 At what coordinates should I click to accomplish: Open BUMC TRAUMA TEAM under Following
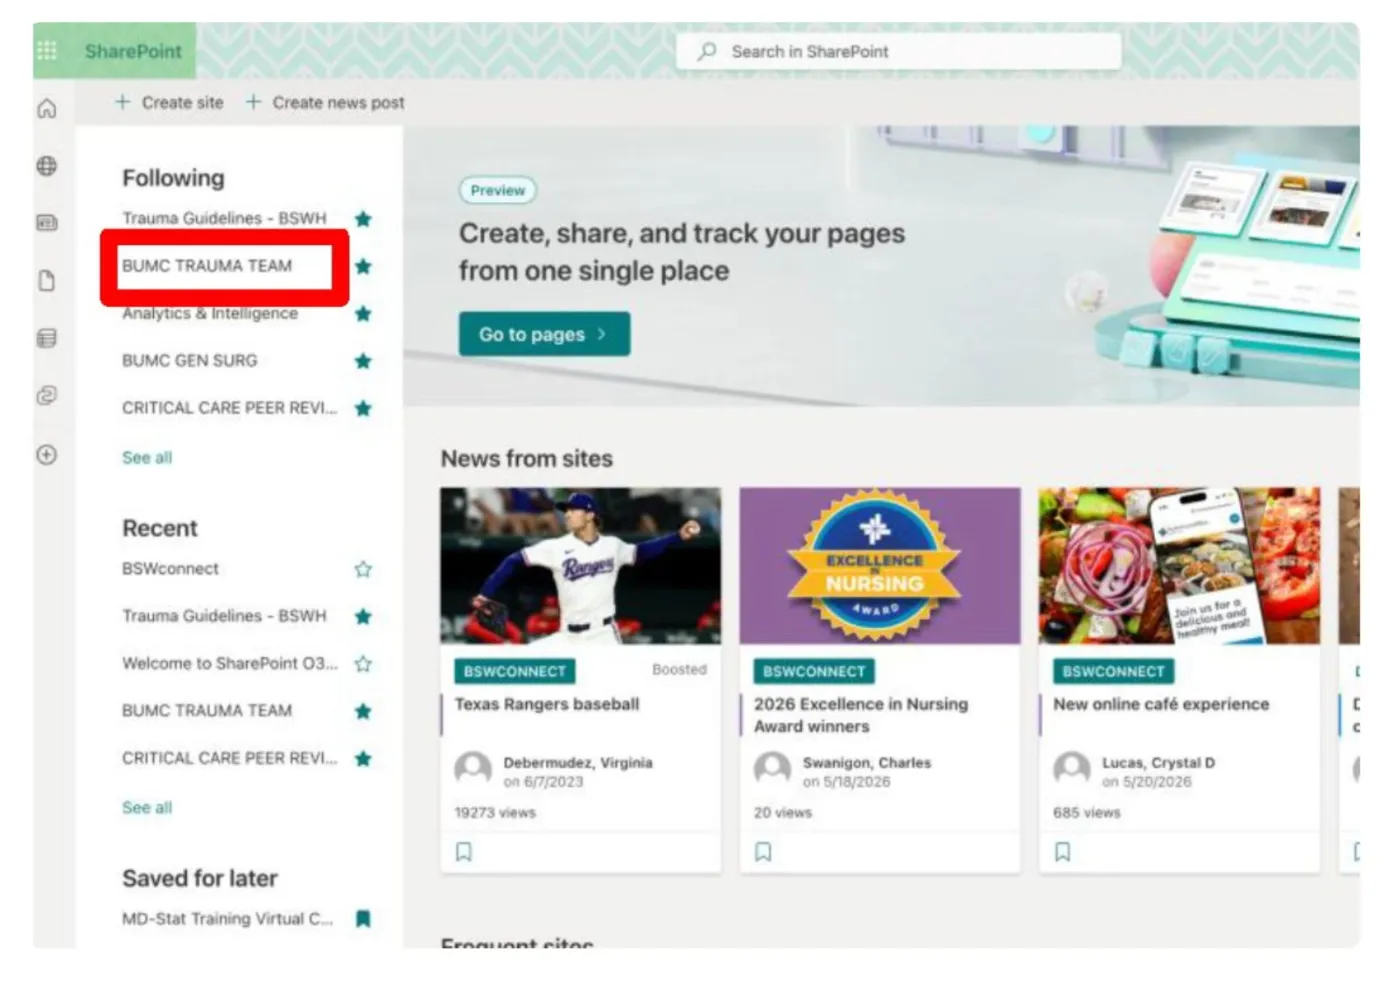pyautogui.click(x=207, y=266)
